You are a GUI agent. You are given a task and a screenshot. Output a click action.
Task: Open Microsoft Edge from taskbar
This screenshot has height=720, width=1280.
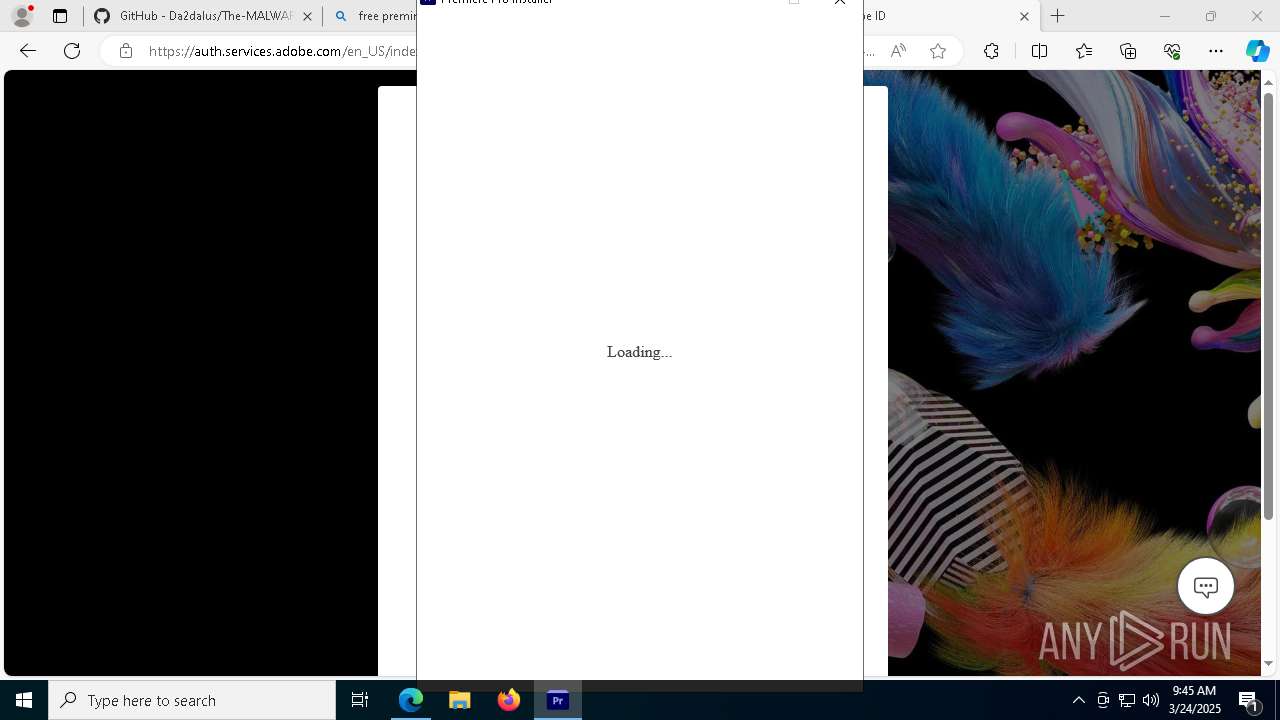click(x=411, y=700)
